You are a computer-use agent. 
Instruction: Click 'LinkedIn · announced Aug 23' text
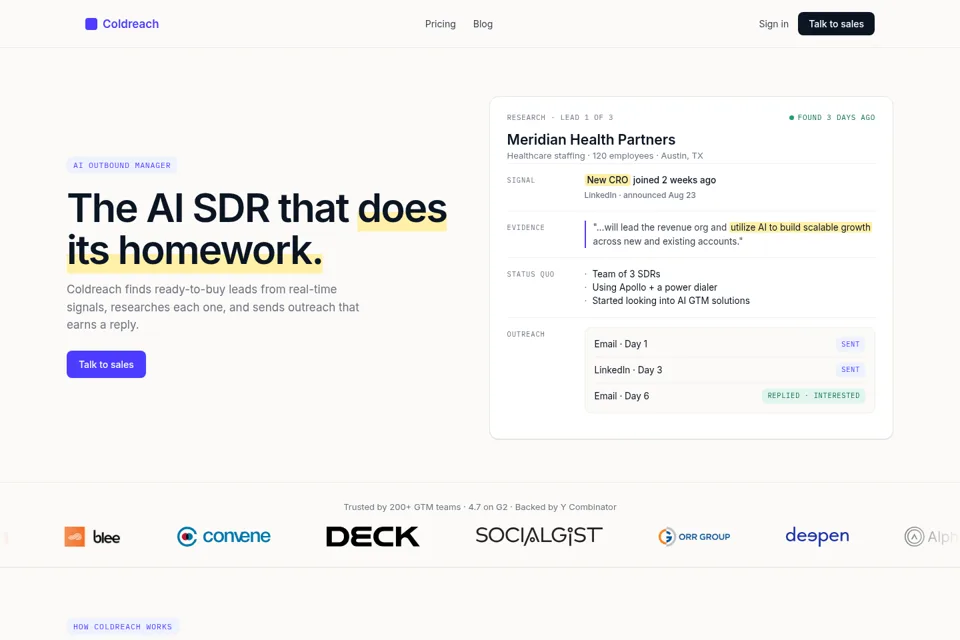coord(640,195)
